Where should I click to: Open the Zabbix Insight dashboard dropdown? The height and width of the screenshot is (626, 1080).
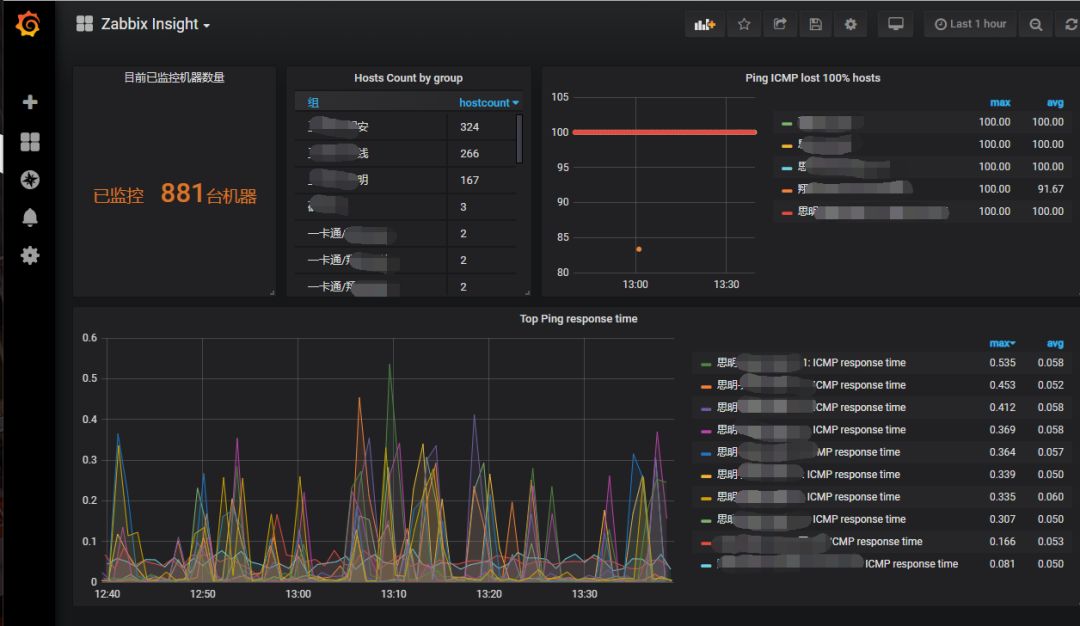[x=143, y=24]
